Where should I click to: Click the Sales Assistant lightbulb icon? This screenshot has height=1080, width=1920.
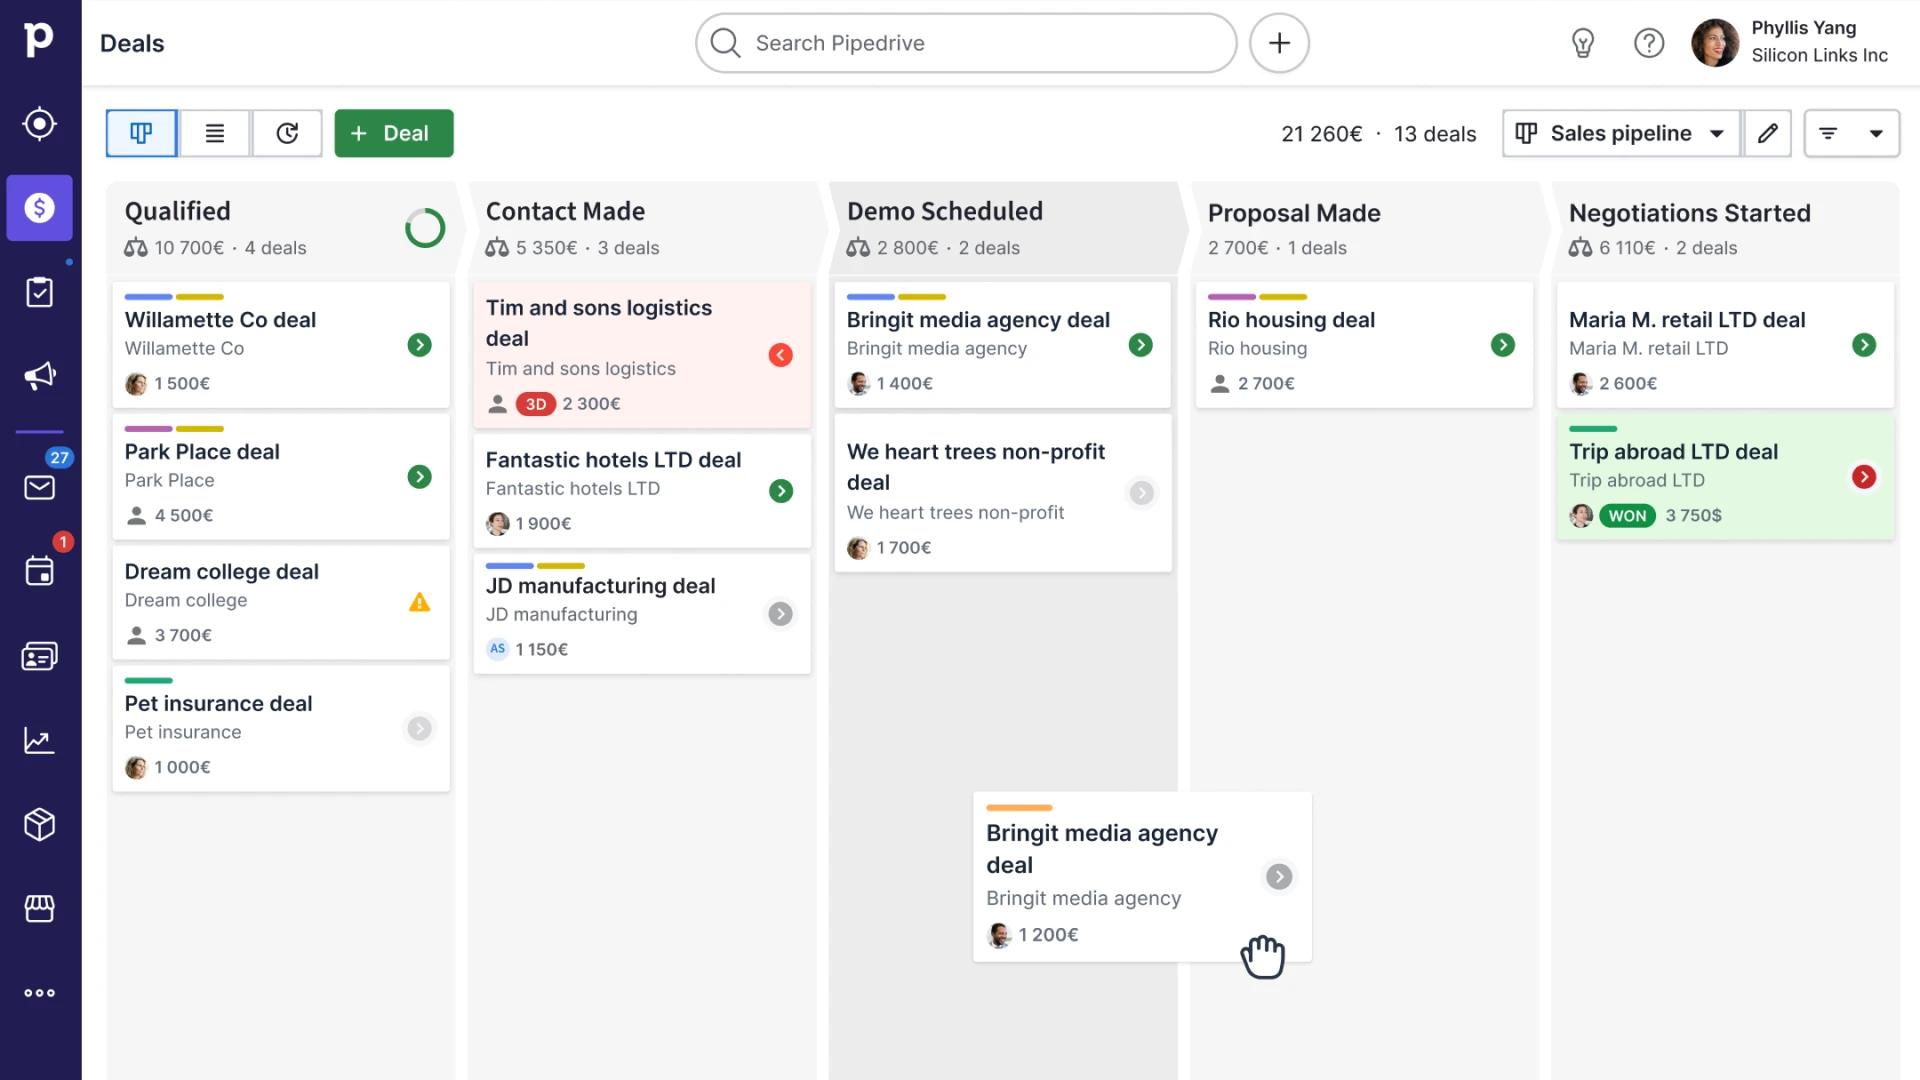click(x=1582, y=43)
